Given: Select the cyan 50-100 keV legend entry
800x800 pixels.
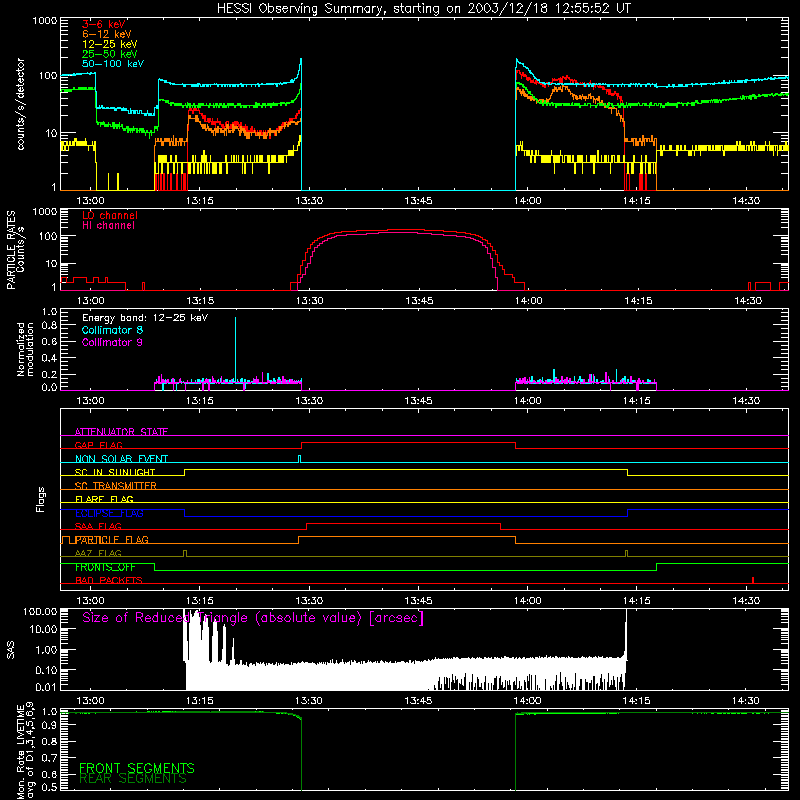Looking at the screenshot, I should point(113,64).
